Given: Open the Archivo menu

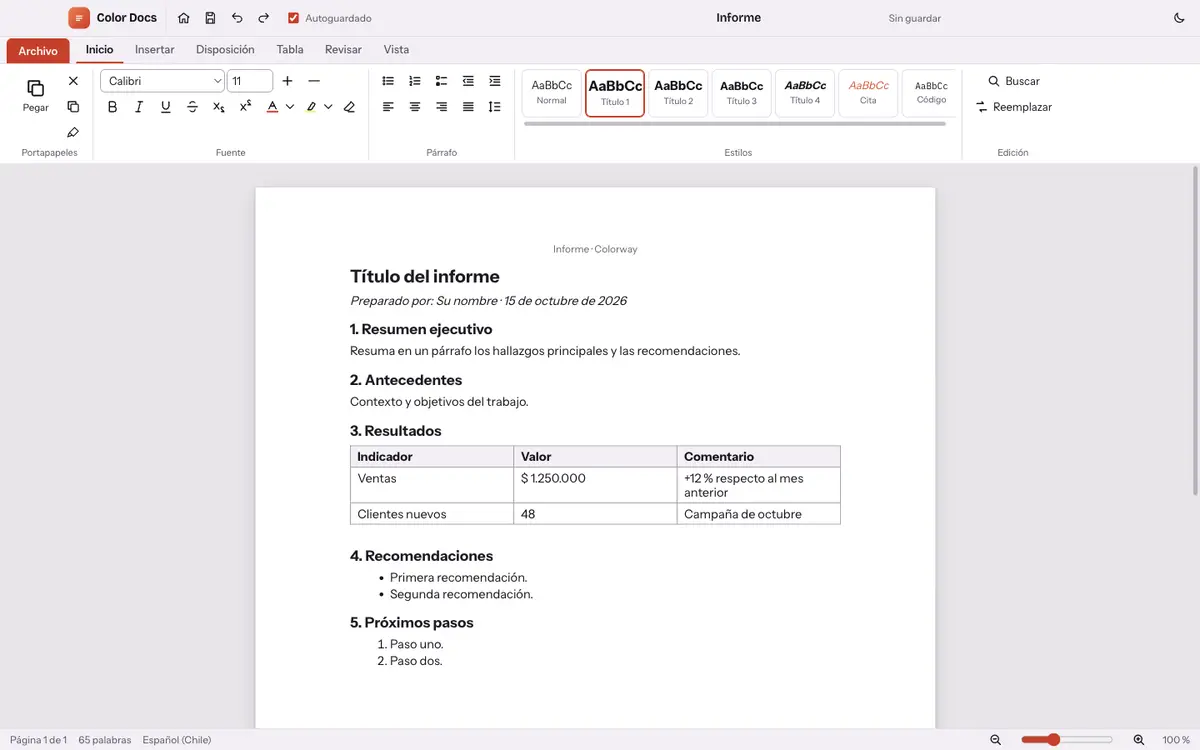Looking at the screenshot, I should [x=38, y=51].
